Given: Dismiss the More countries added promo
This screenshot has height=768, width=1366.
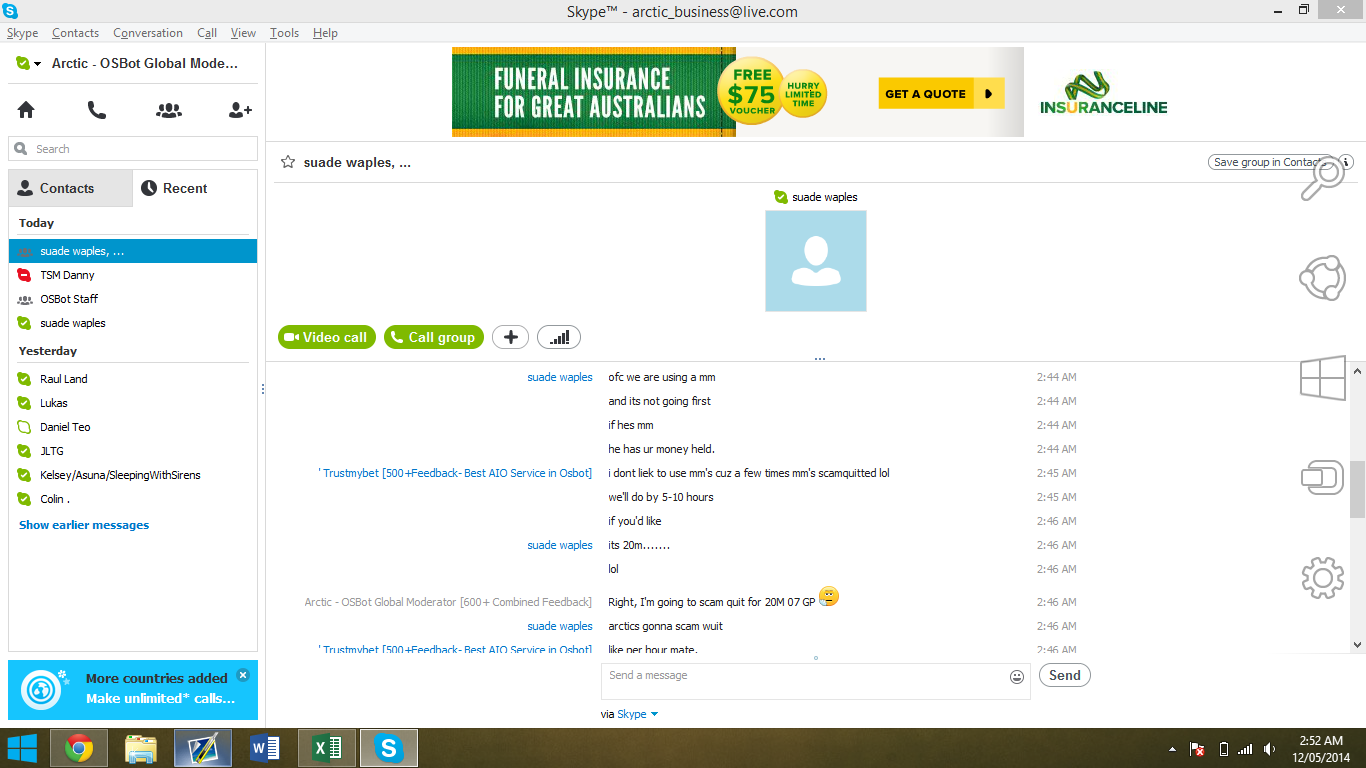Looking at the screenshot, I should [242, 675].
